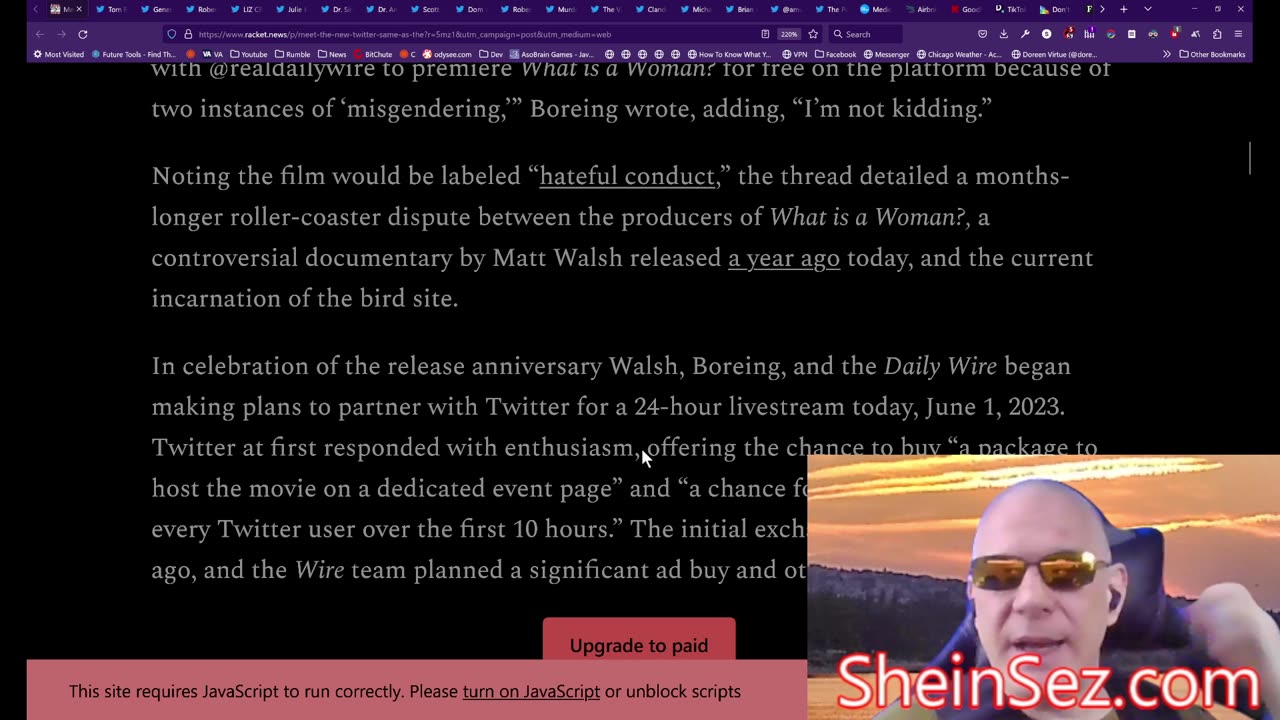Image resolution: width=1280 pixels, height=720 pixels.
Task: Open the Pocket save icon
Action: point(983,34)
